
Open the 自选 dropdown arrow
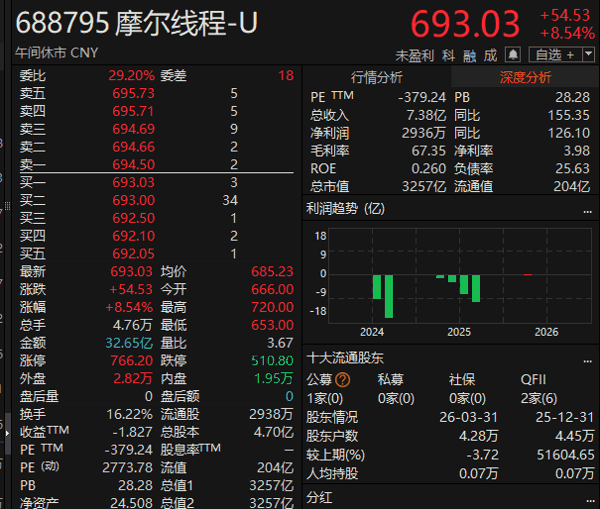pyautogui.click(x=588, y=54)
